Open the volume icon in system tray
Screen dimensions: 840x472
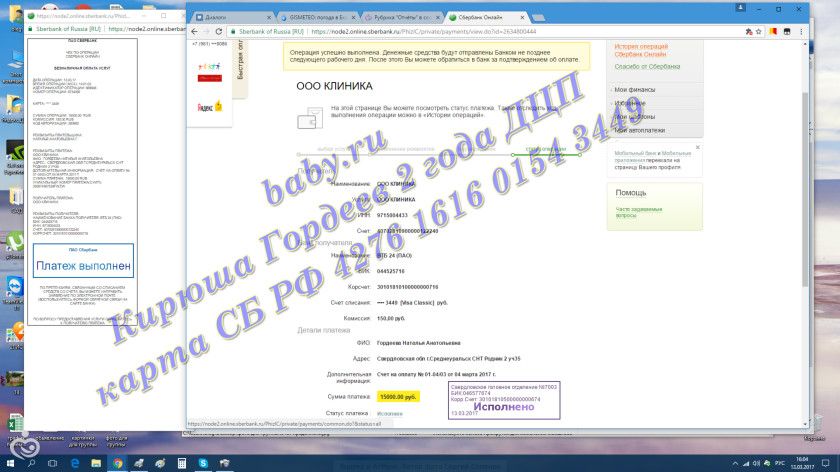tap(756, 463)
